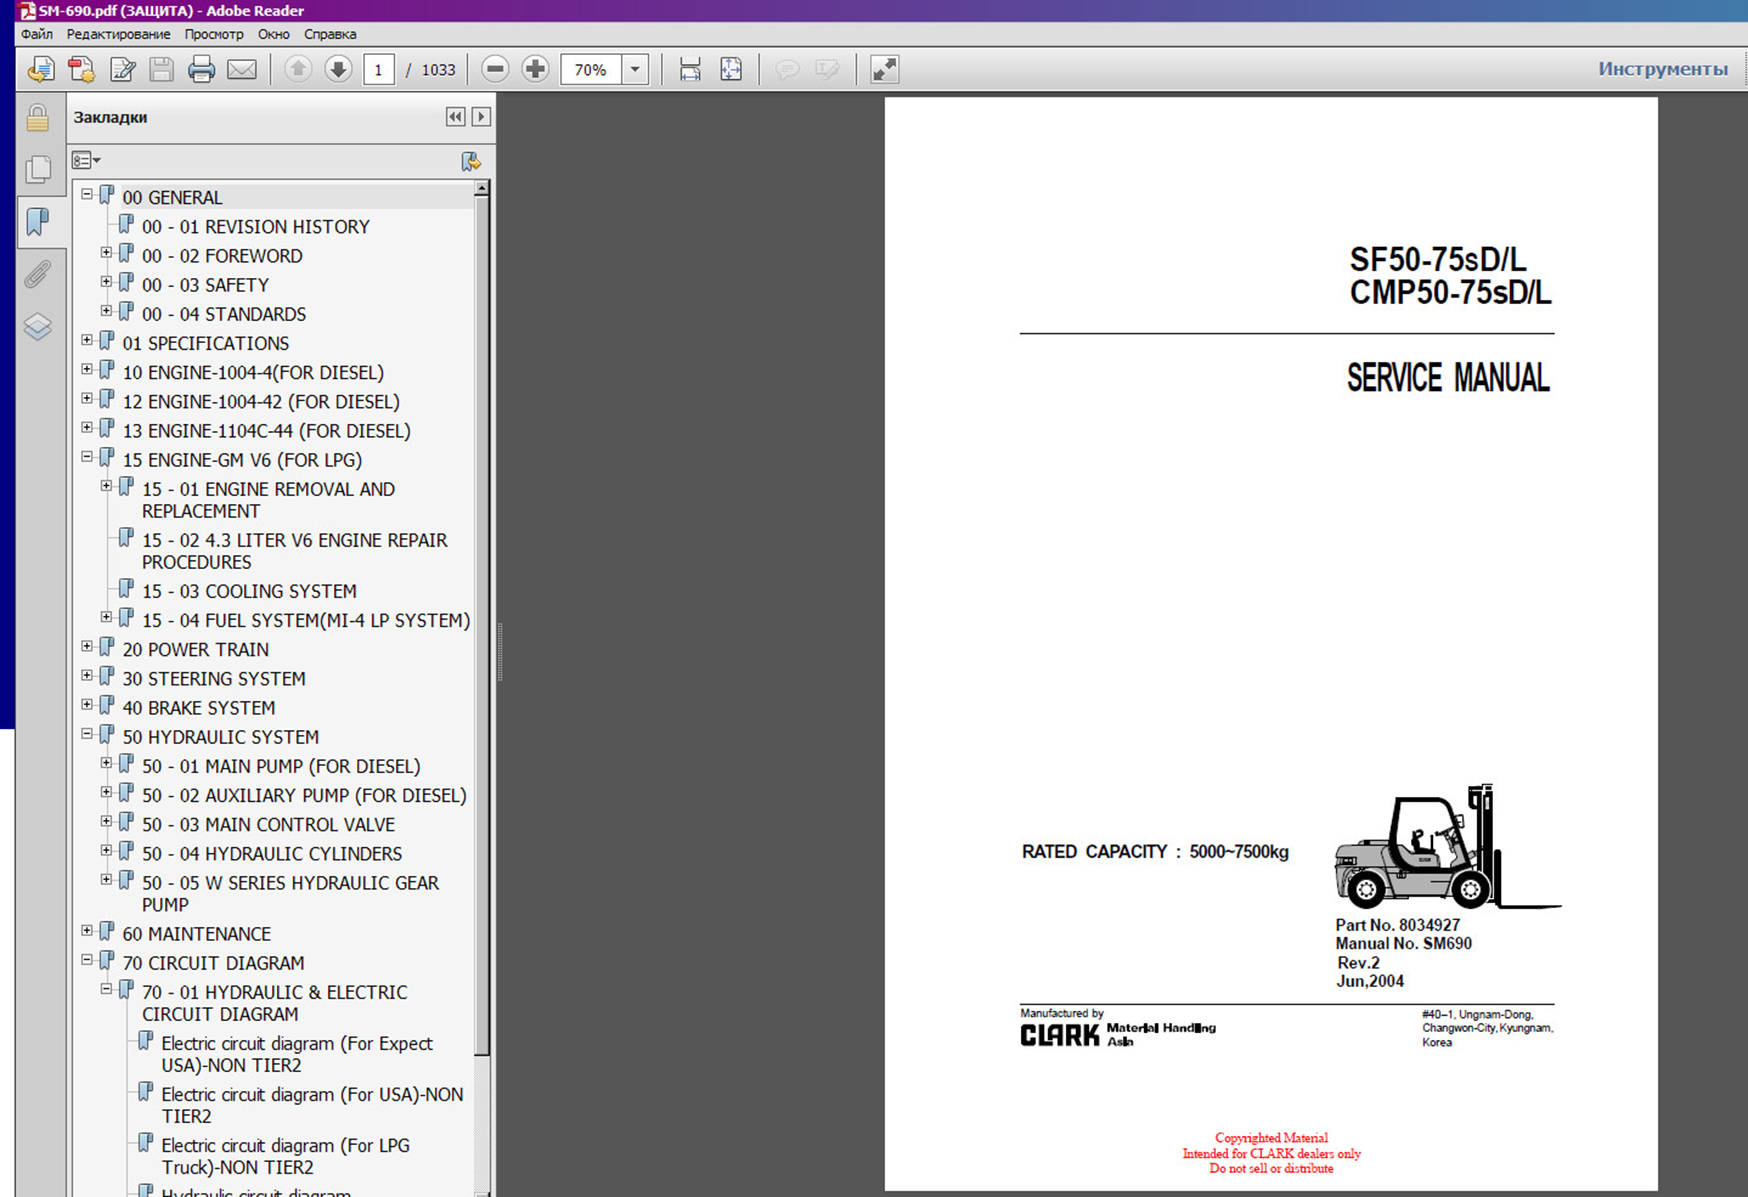Click the Email envelope icon
The image size is (1748, 1197).
point(241,69)
